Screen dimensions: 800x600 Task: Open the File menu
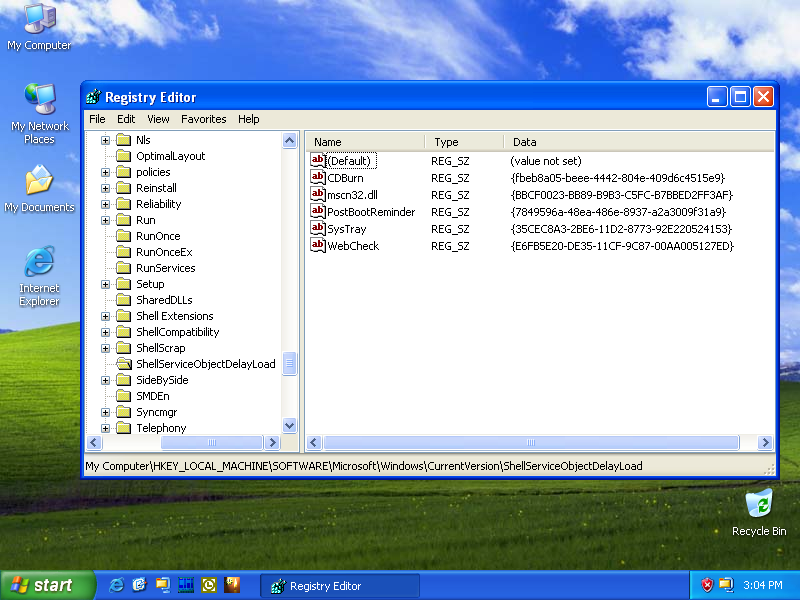(97, 119)
